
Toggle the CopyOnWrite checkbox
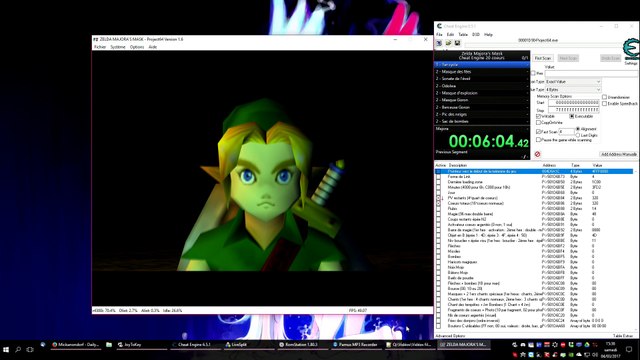pyautogui.click(x=538, y=122)
